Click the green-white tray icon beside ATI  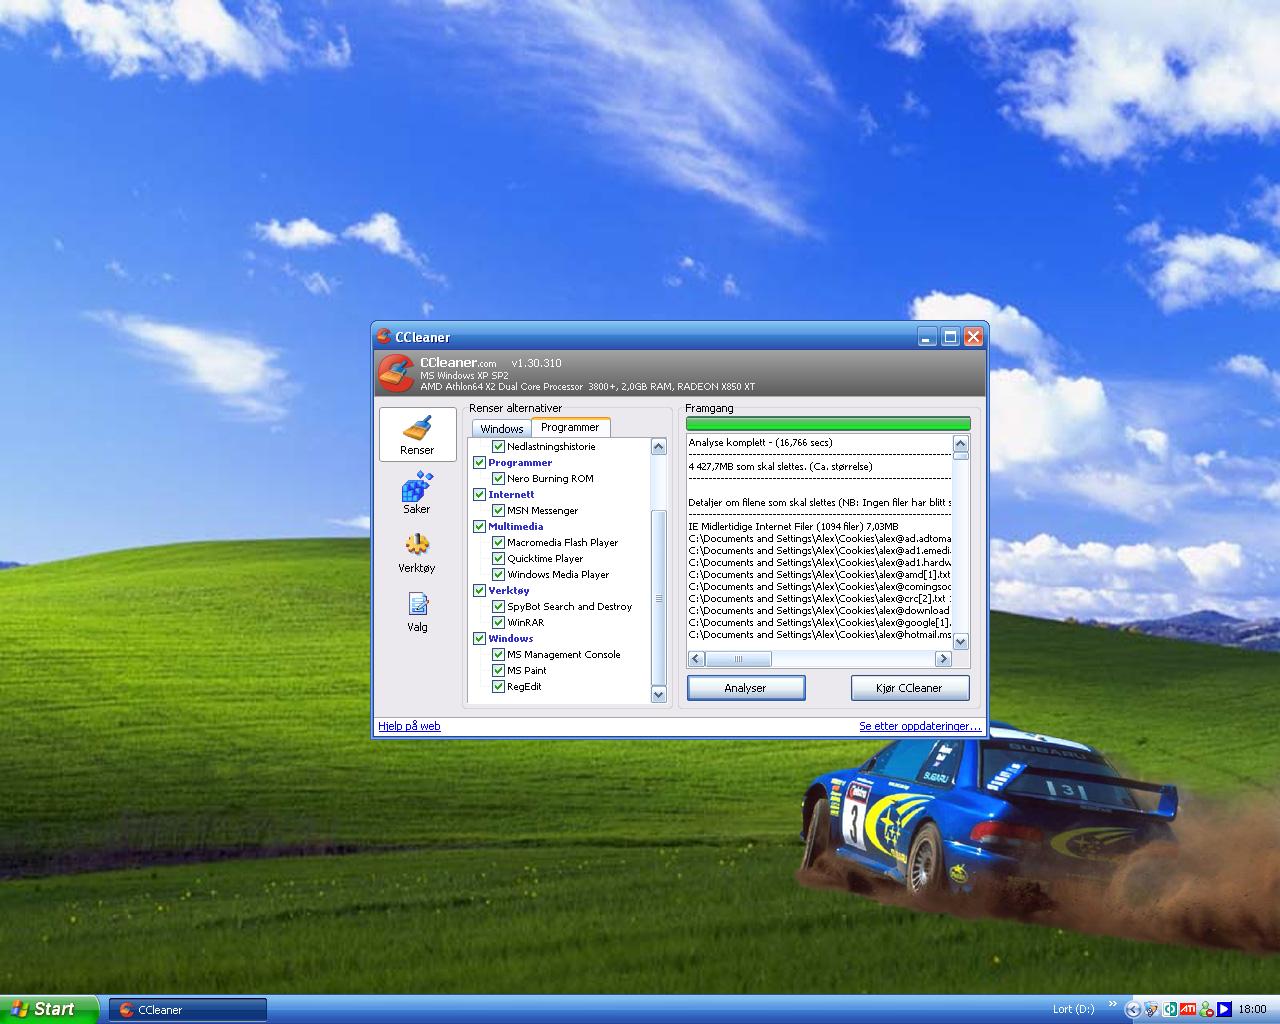coord(1170,1009)
